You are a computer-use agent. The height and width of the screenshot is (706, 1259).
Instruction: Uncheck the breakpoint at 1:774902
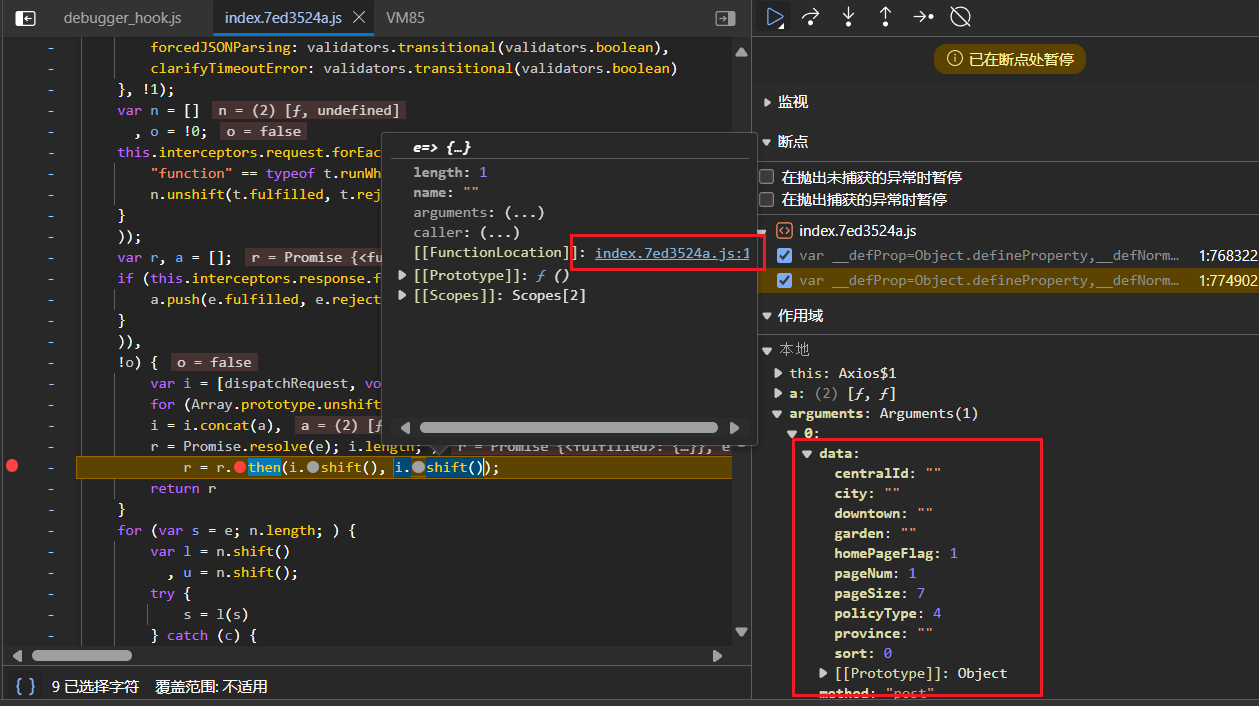click(785, 280)
